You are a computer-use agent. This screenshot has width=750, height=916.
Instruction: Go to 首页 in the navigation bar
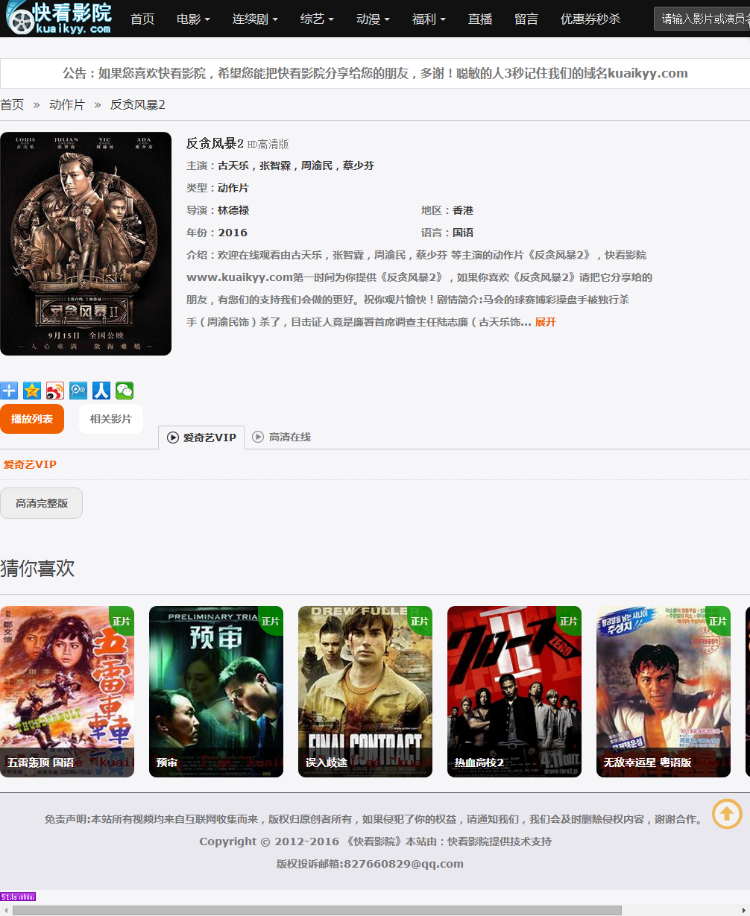click(142, 19)
